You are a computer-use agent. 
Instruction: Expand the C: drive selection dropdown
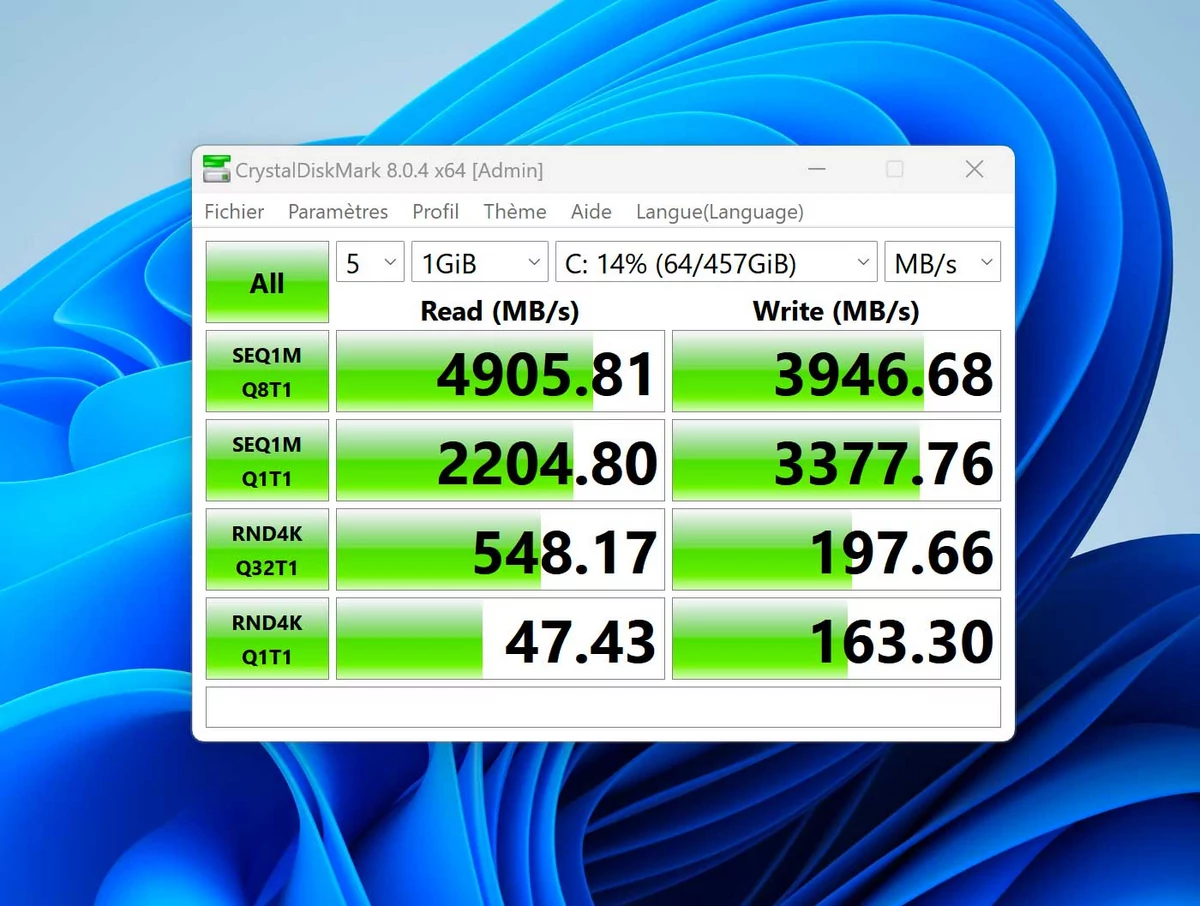coord(716,263)
